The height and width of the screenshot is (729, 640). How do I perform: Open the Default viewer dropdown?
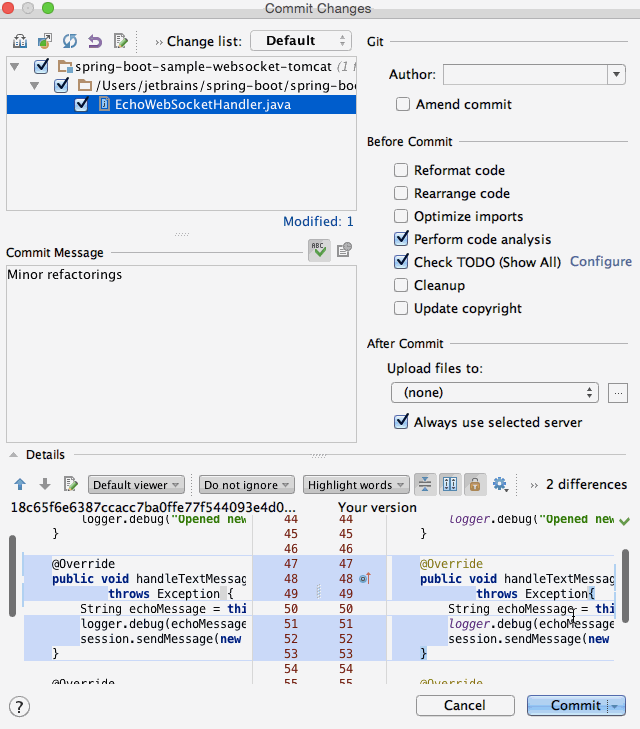pos(136,485)
